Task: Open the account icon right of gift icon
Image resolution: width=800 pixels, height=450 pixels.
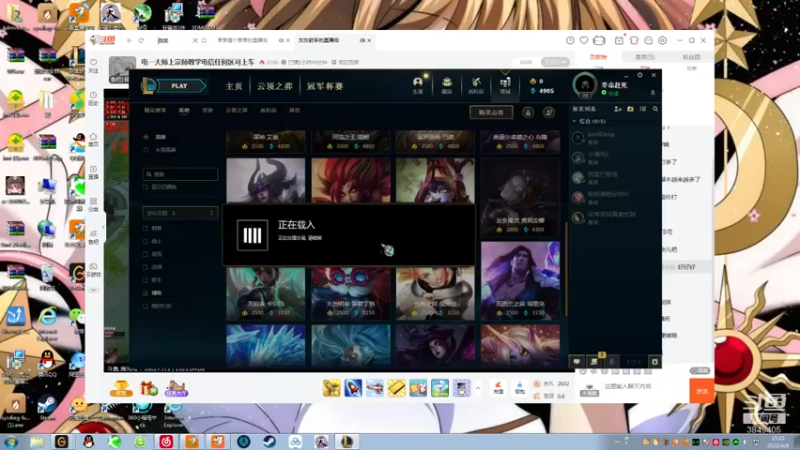Action: [549, 112]
